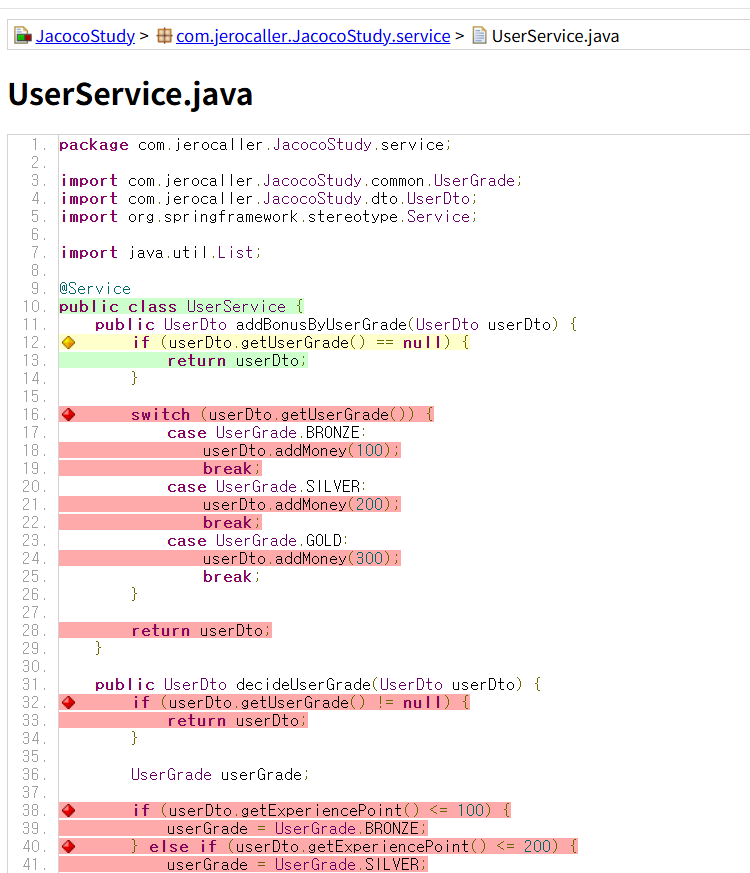Click red diamond marker on line 38
The image size is (750, 873).
pyautogui.click(x=68, y=811)
